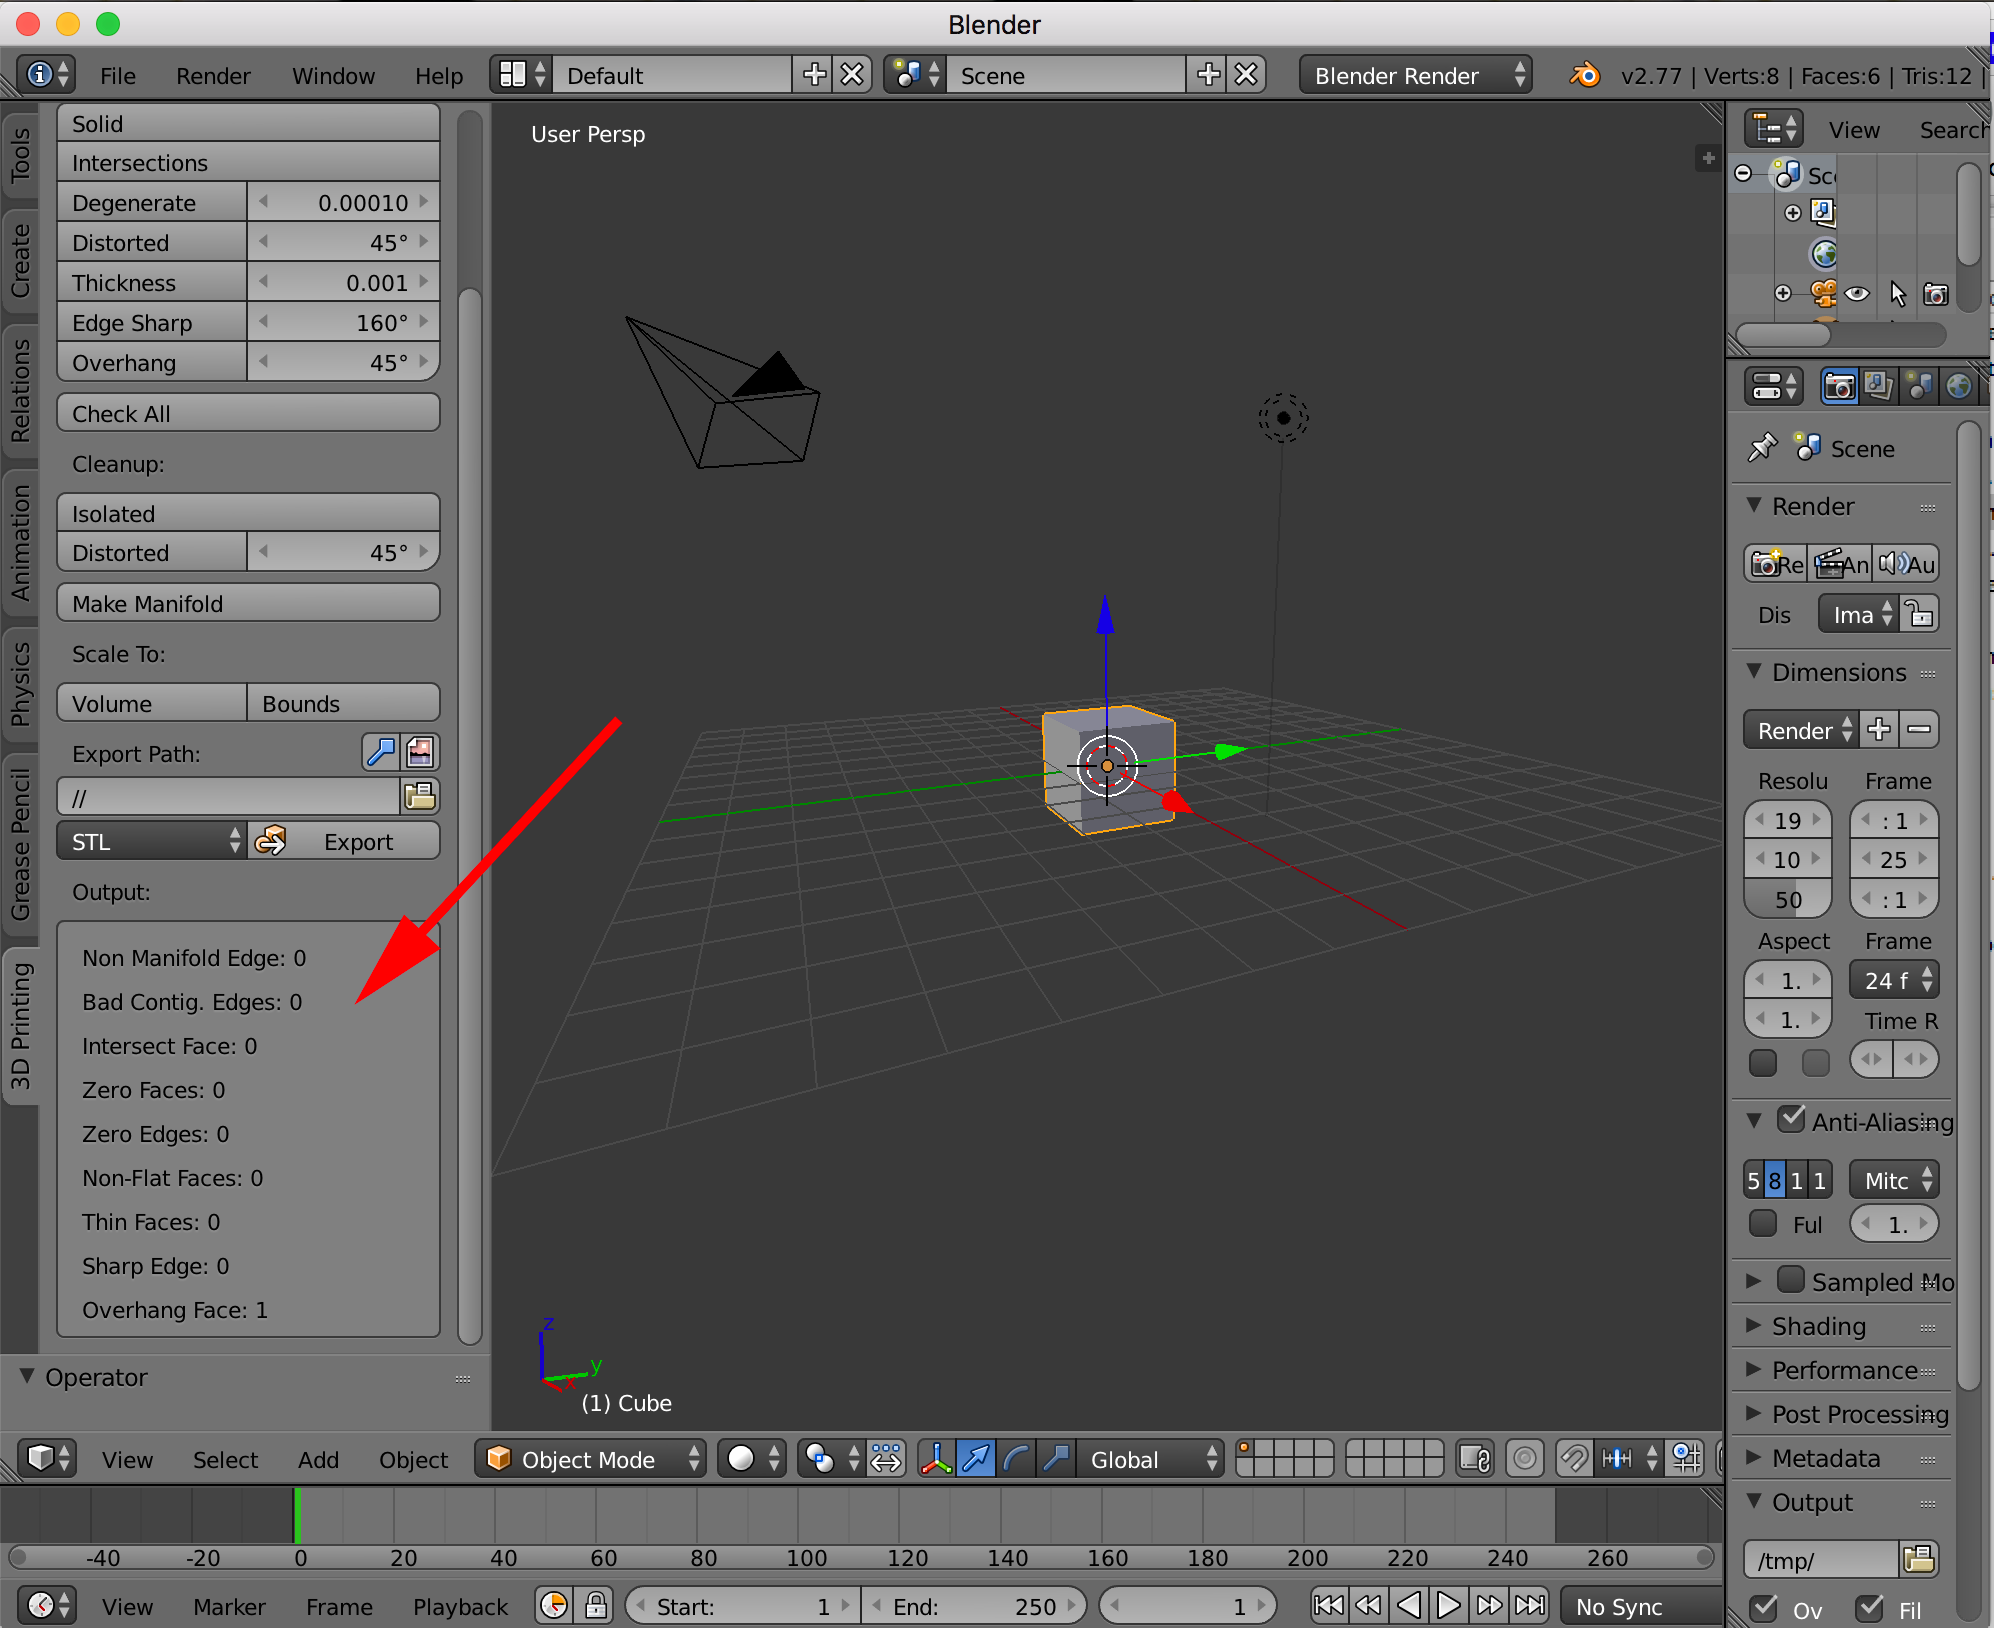Screen dimensions: 1994x1628
Task: Open the Render menu
Action: (213, 75)
